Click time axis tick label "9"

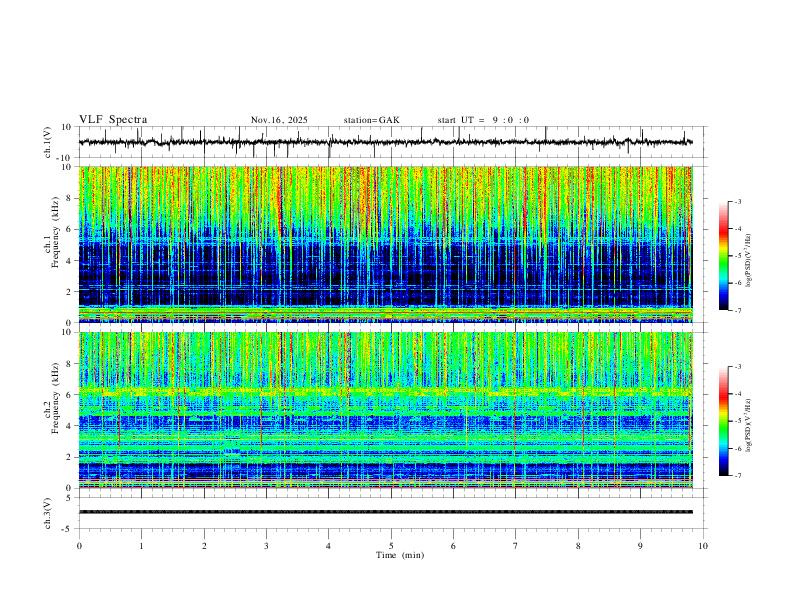tap(640, 546)
